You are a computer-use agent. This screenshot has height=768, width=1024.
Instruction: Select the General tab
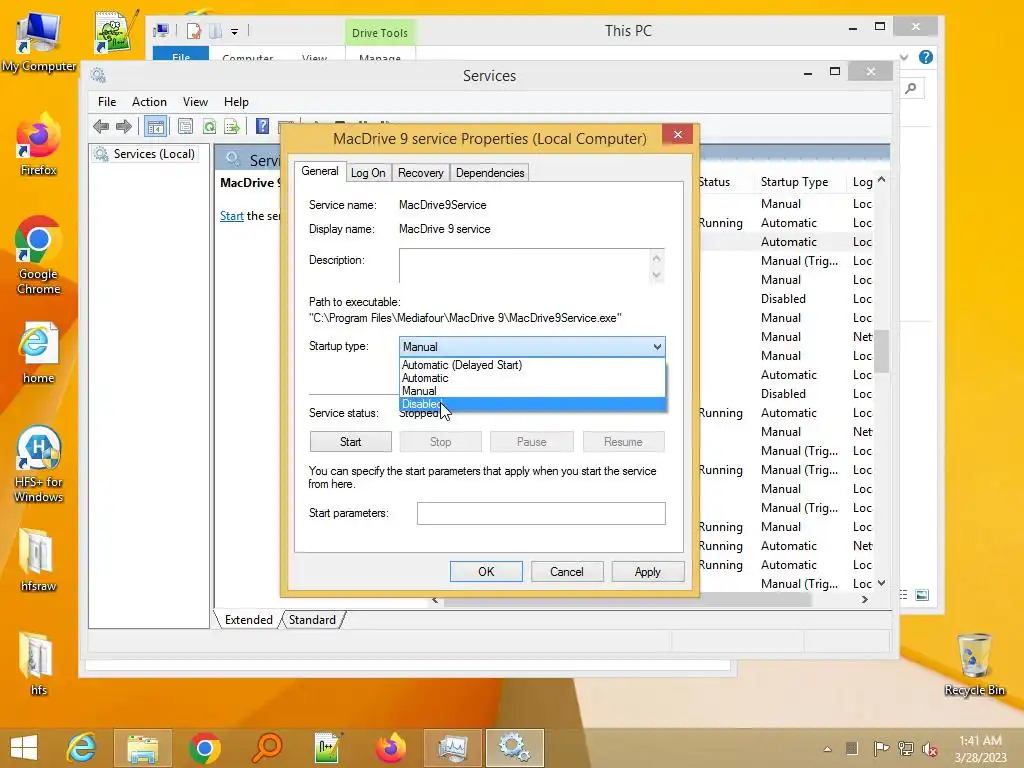319,171
